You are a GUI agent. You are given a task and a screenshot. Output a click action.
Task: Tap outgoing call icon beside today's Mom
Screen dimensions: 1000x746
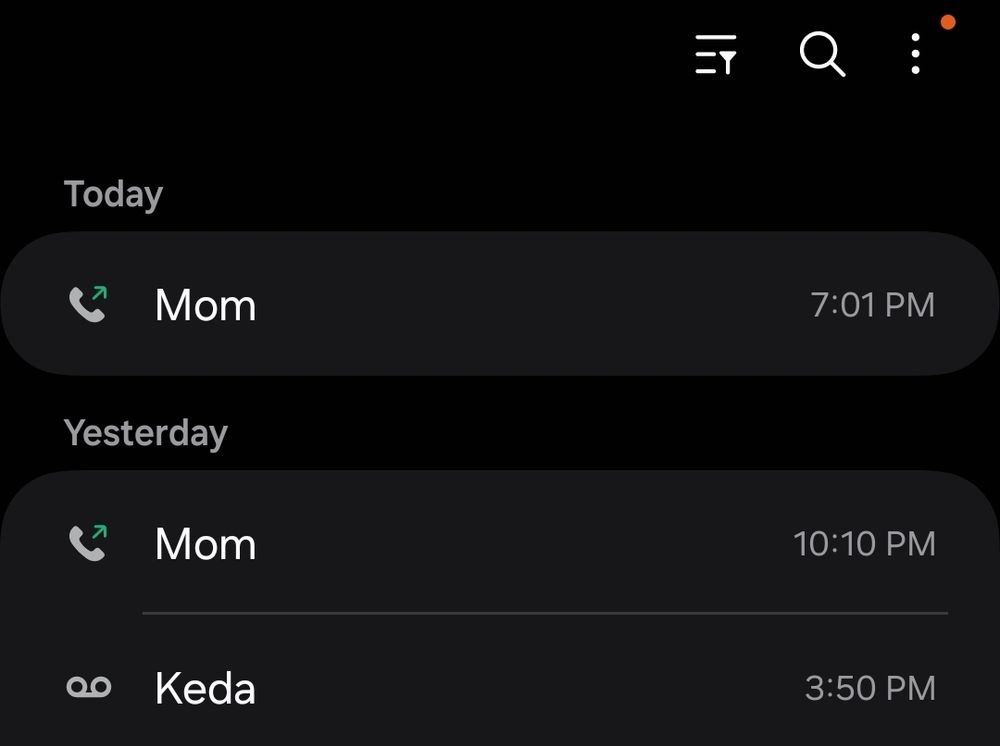88,304
